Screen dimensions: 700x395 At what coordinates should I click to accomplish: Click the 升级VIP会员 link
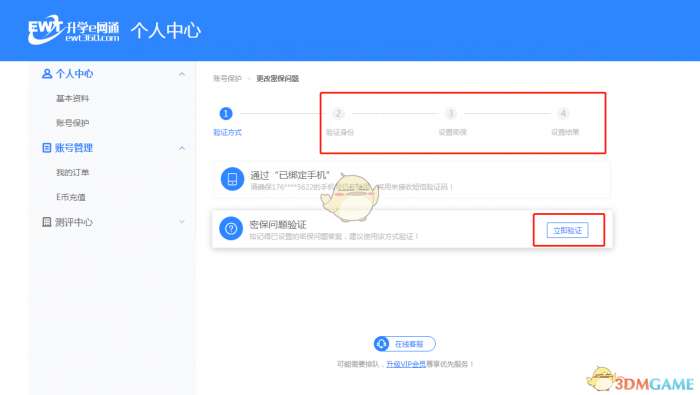click(406, 364)
